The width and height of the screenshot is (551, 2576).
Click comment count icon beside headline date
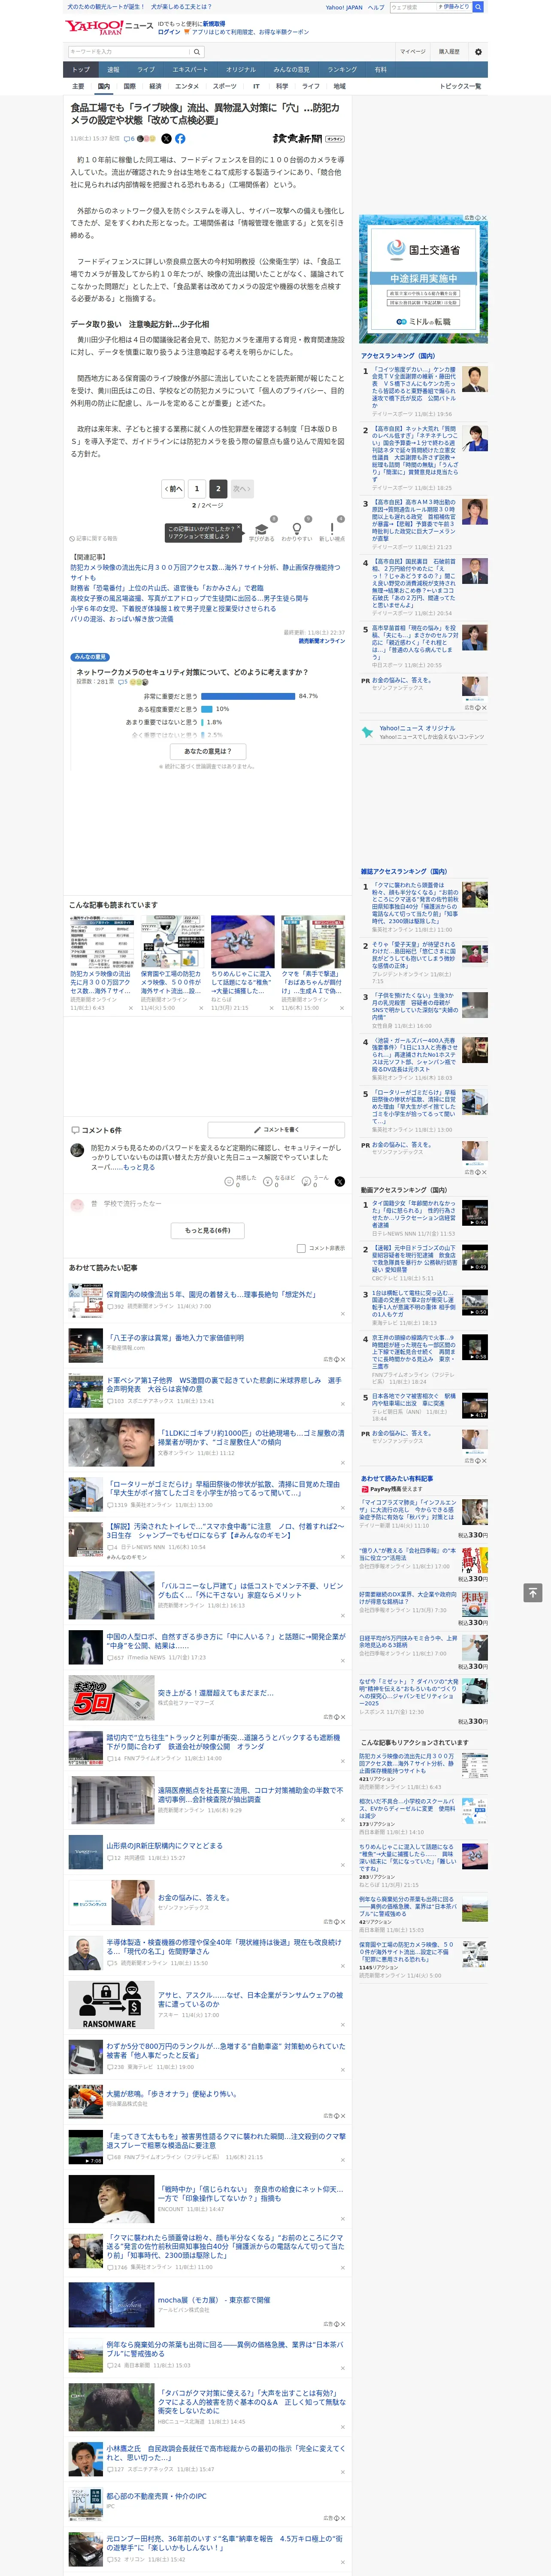coord(129,139)
